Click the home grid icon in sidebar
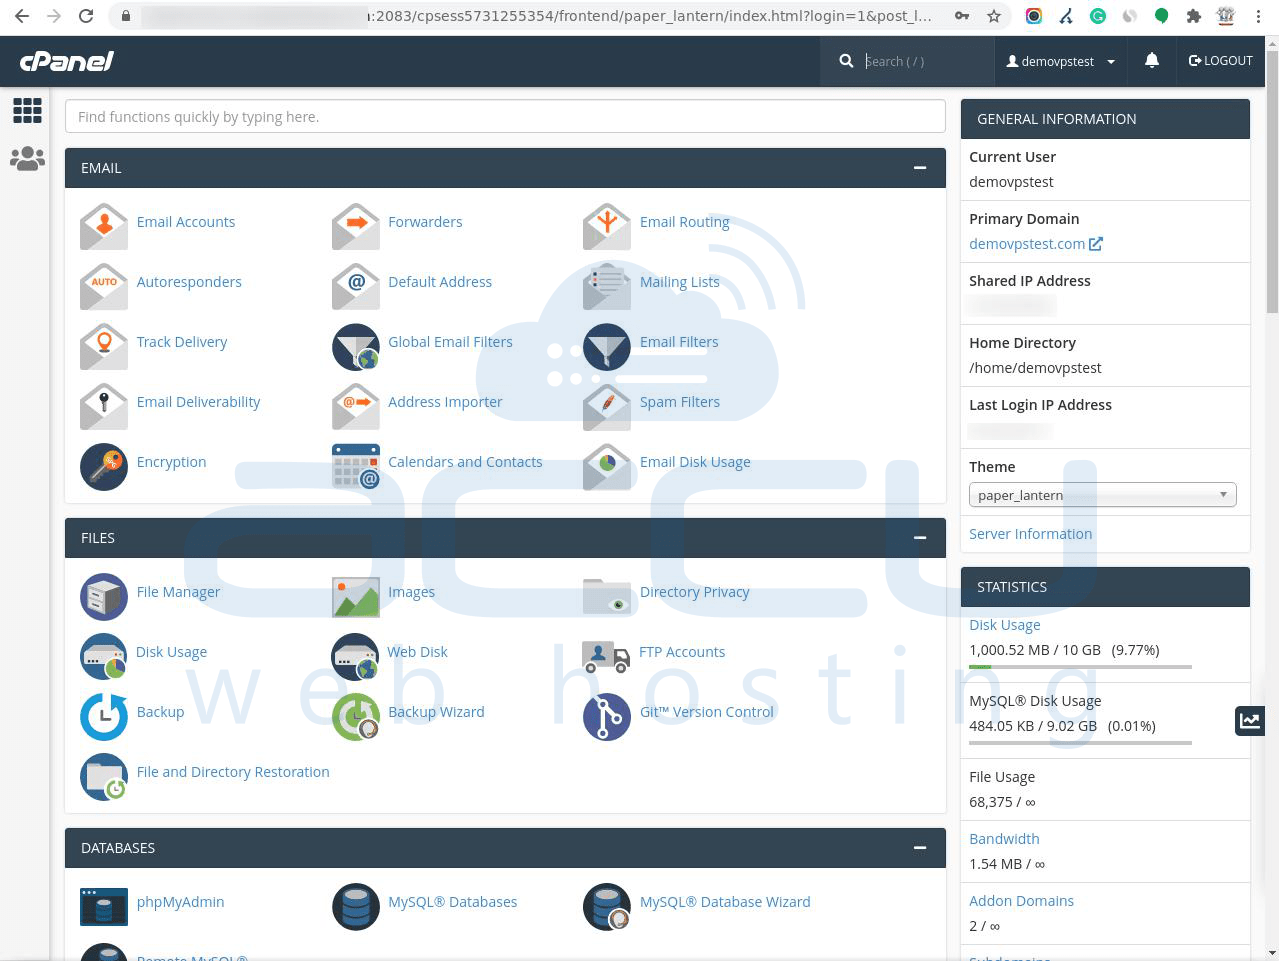 [x=27, y=110]
